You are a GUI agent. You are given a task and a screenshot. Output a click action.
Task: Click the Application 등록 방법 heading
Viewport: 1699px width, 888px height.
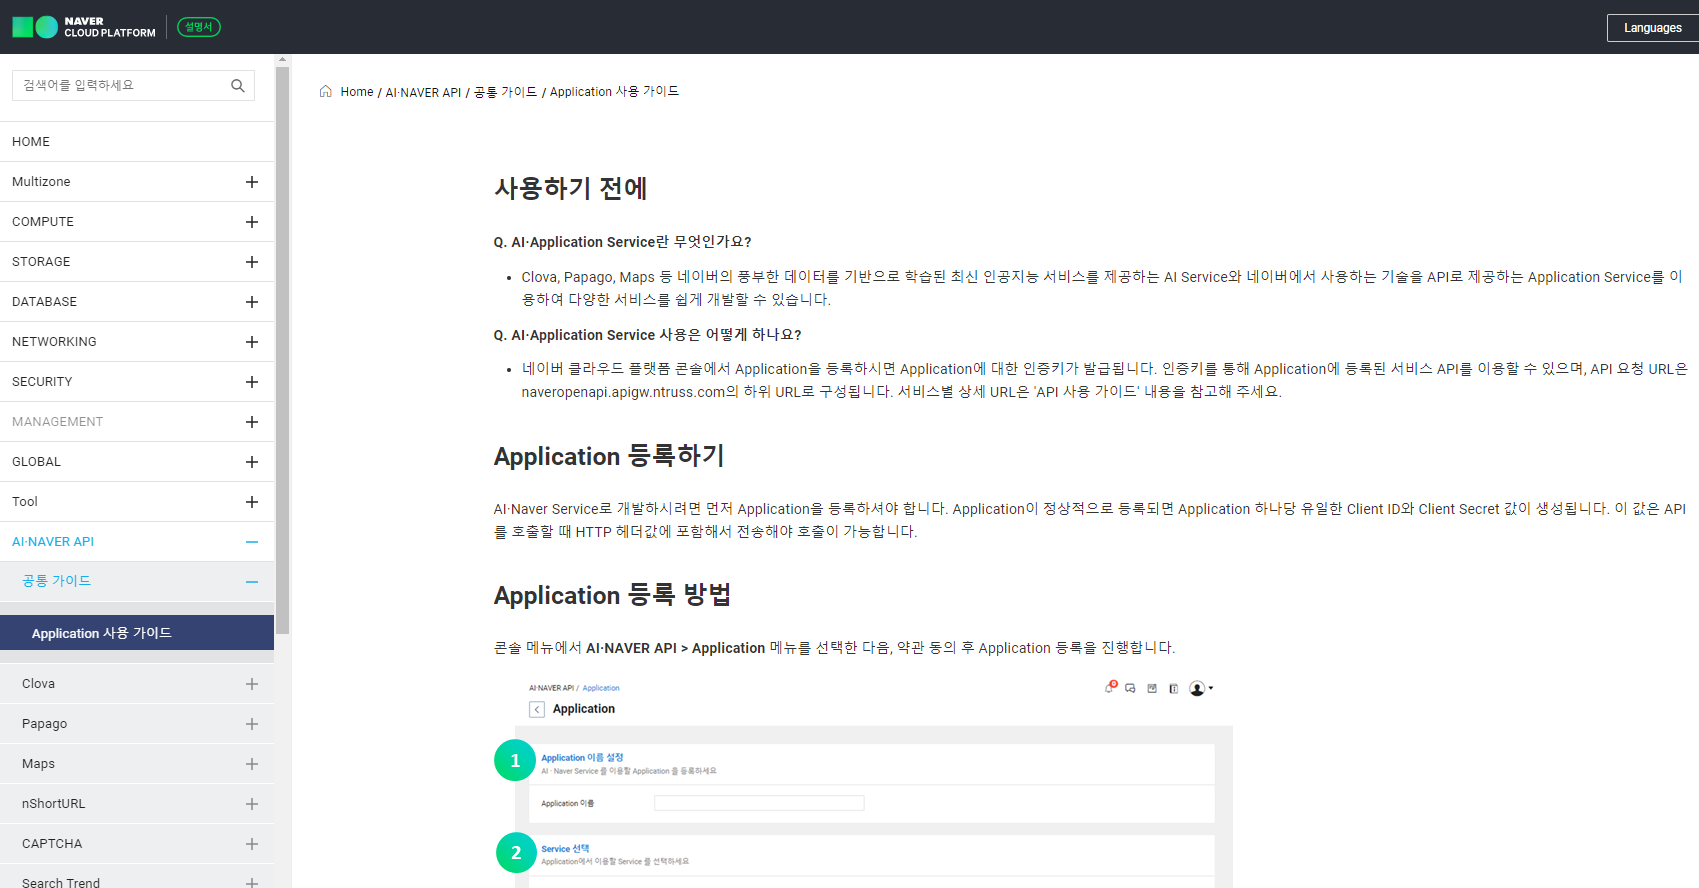612,595
